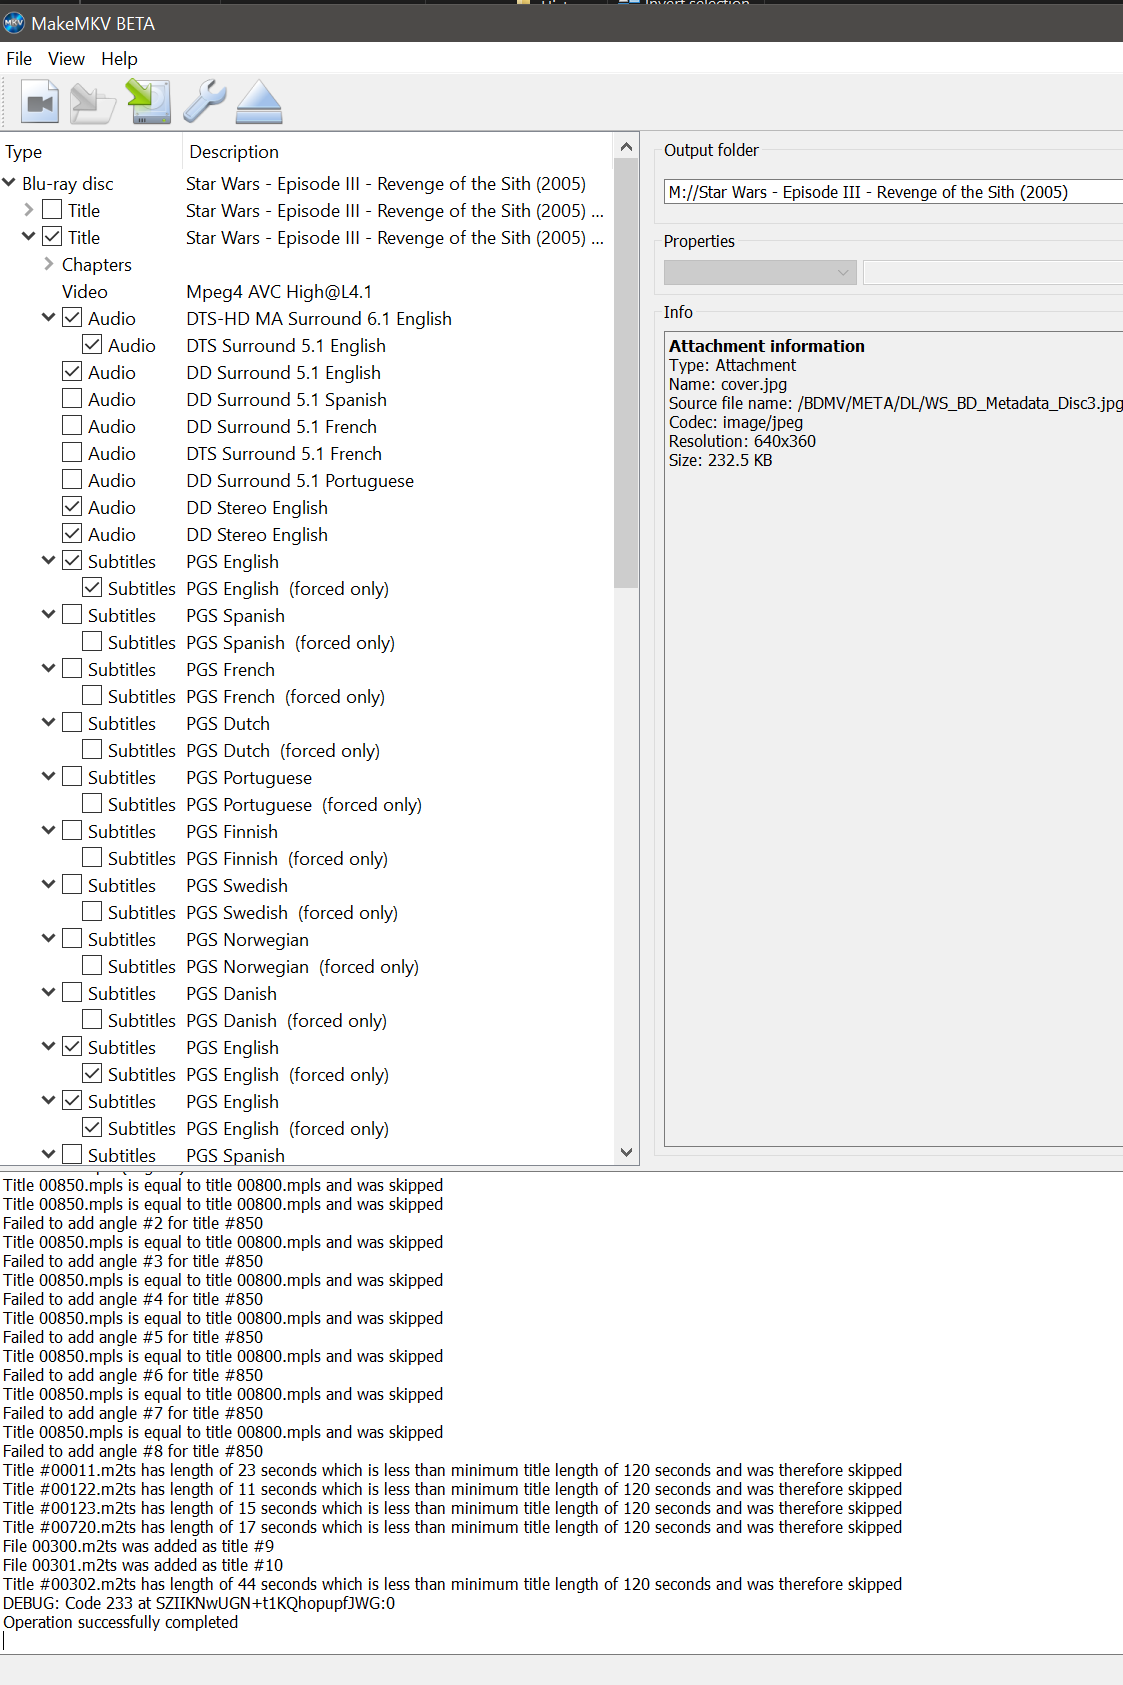Select the Chapters row label
This screenshot has height=1685, width=1123.
coord(97,265)
